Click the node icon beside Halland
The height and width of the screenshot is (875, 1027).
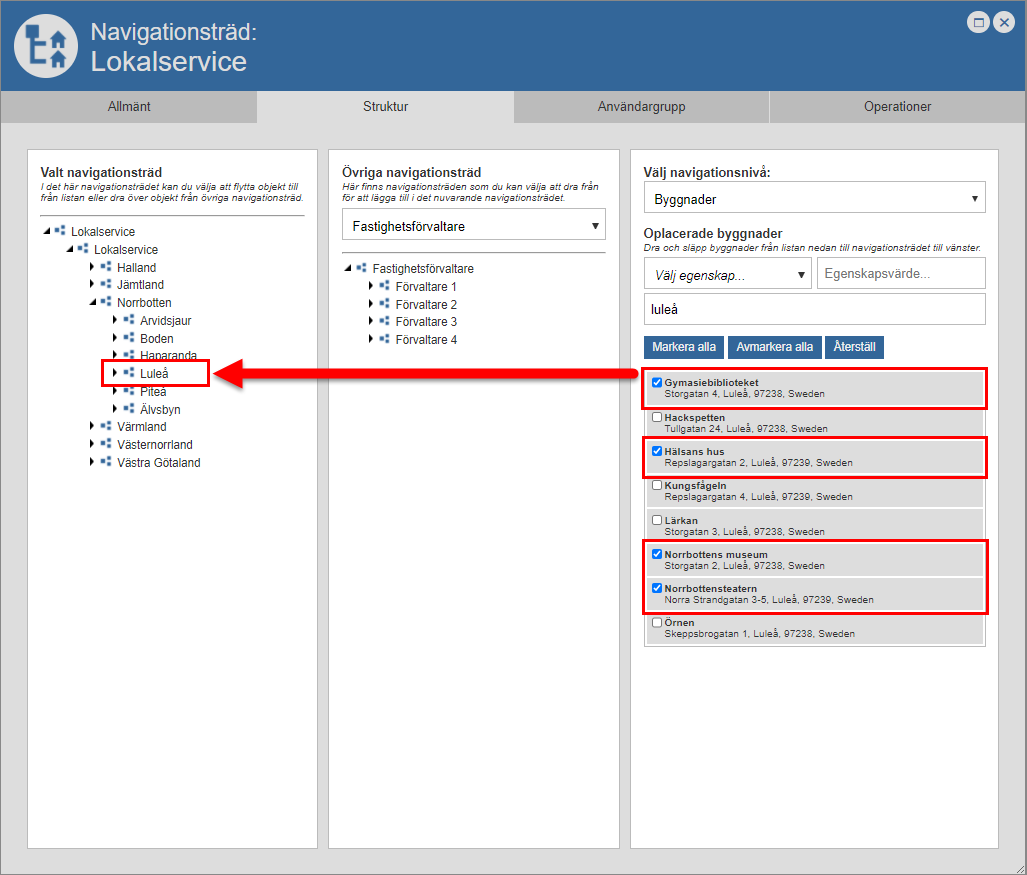(106, 267)
